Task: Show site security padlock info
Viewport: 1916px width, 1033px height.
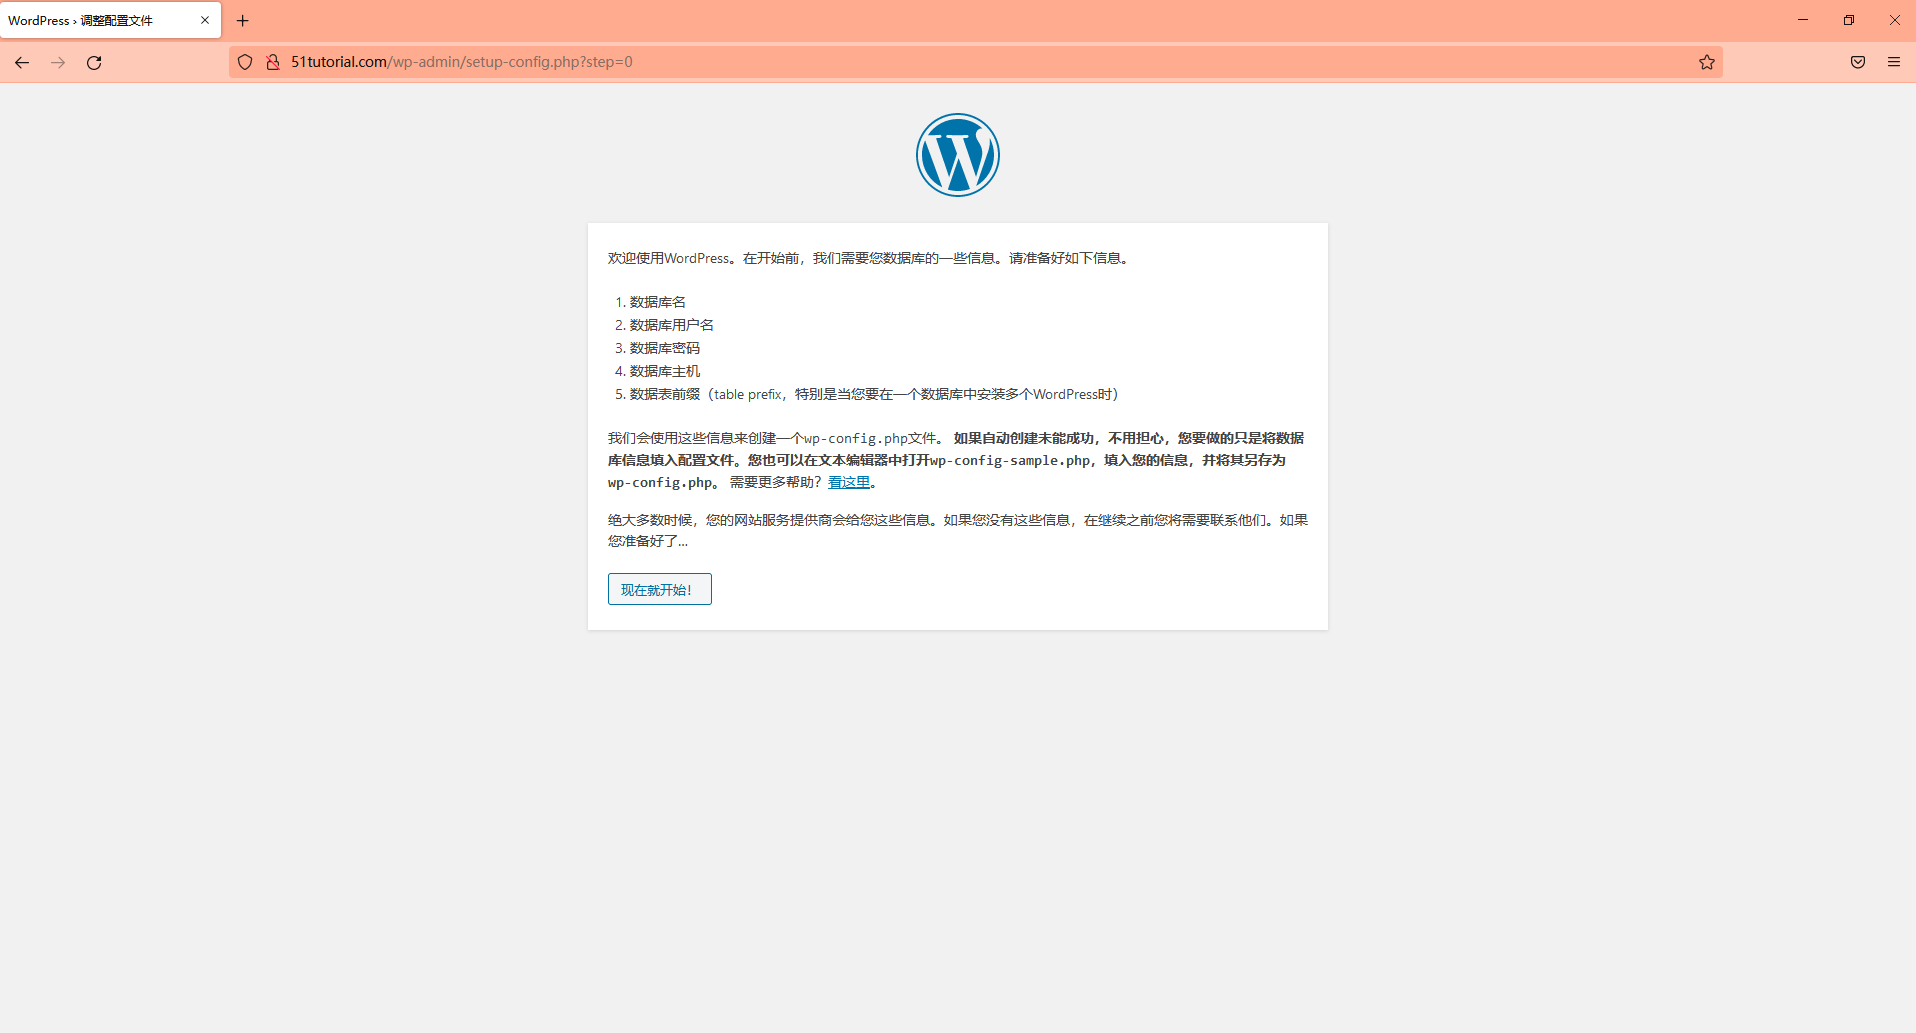Action: pos(272,62)
